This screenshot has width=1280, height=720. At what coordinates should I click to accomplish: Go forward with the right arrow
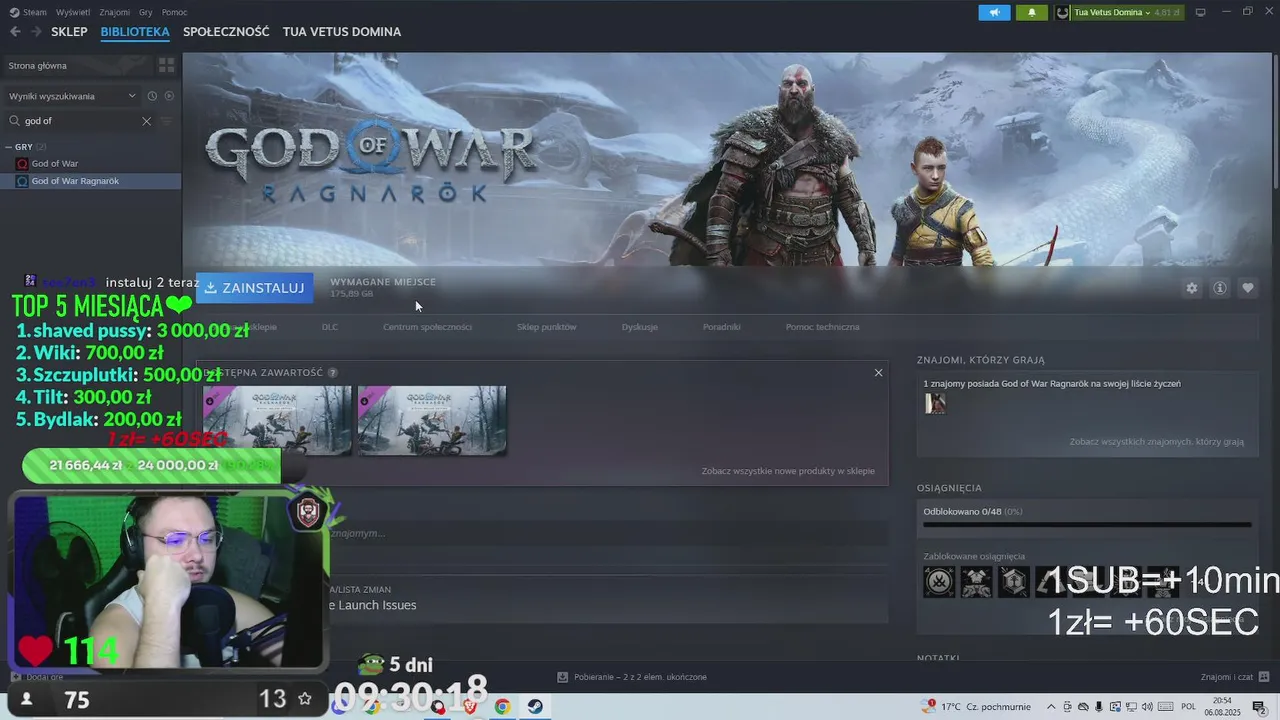[34, 32]
